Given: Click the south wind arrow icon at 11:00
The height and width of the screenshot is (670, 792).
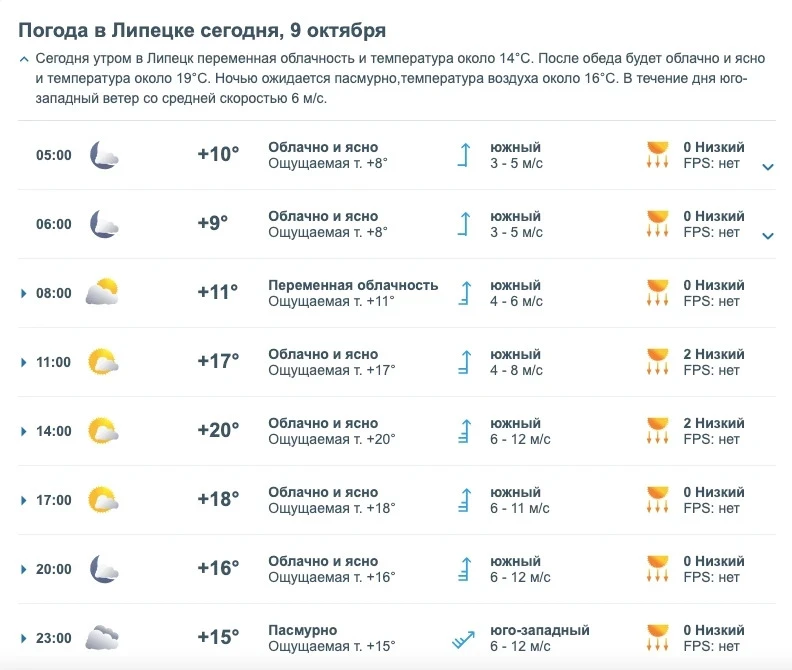Looking at the screenshot, I should tap(465, 362).
